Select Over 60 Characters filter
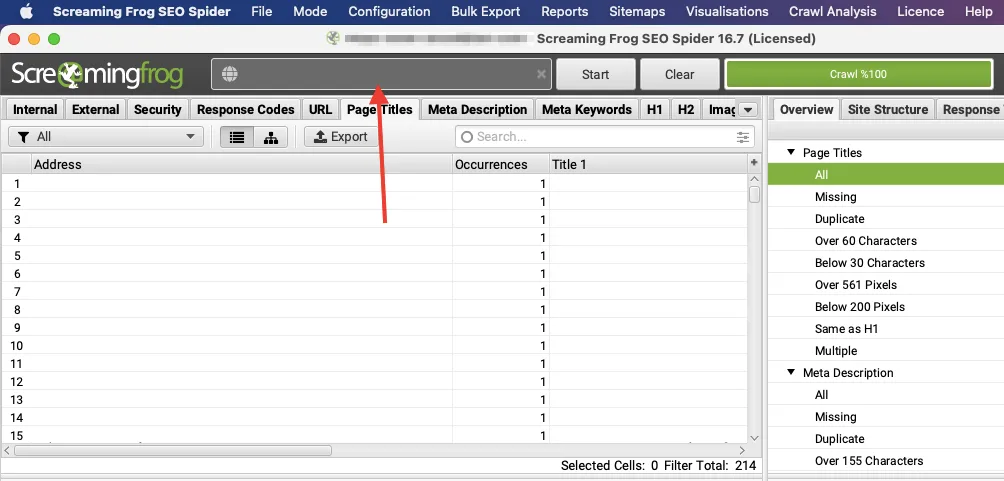 866,241
